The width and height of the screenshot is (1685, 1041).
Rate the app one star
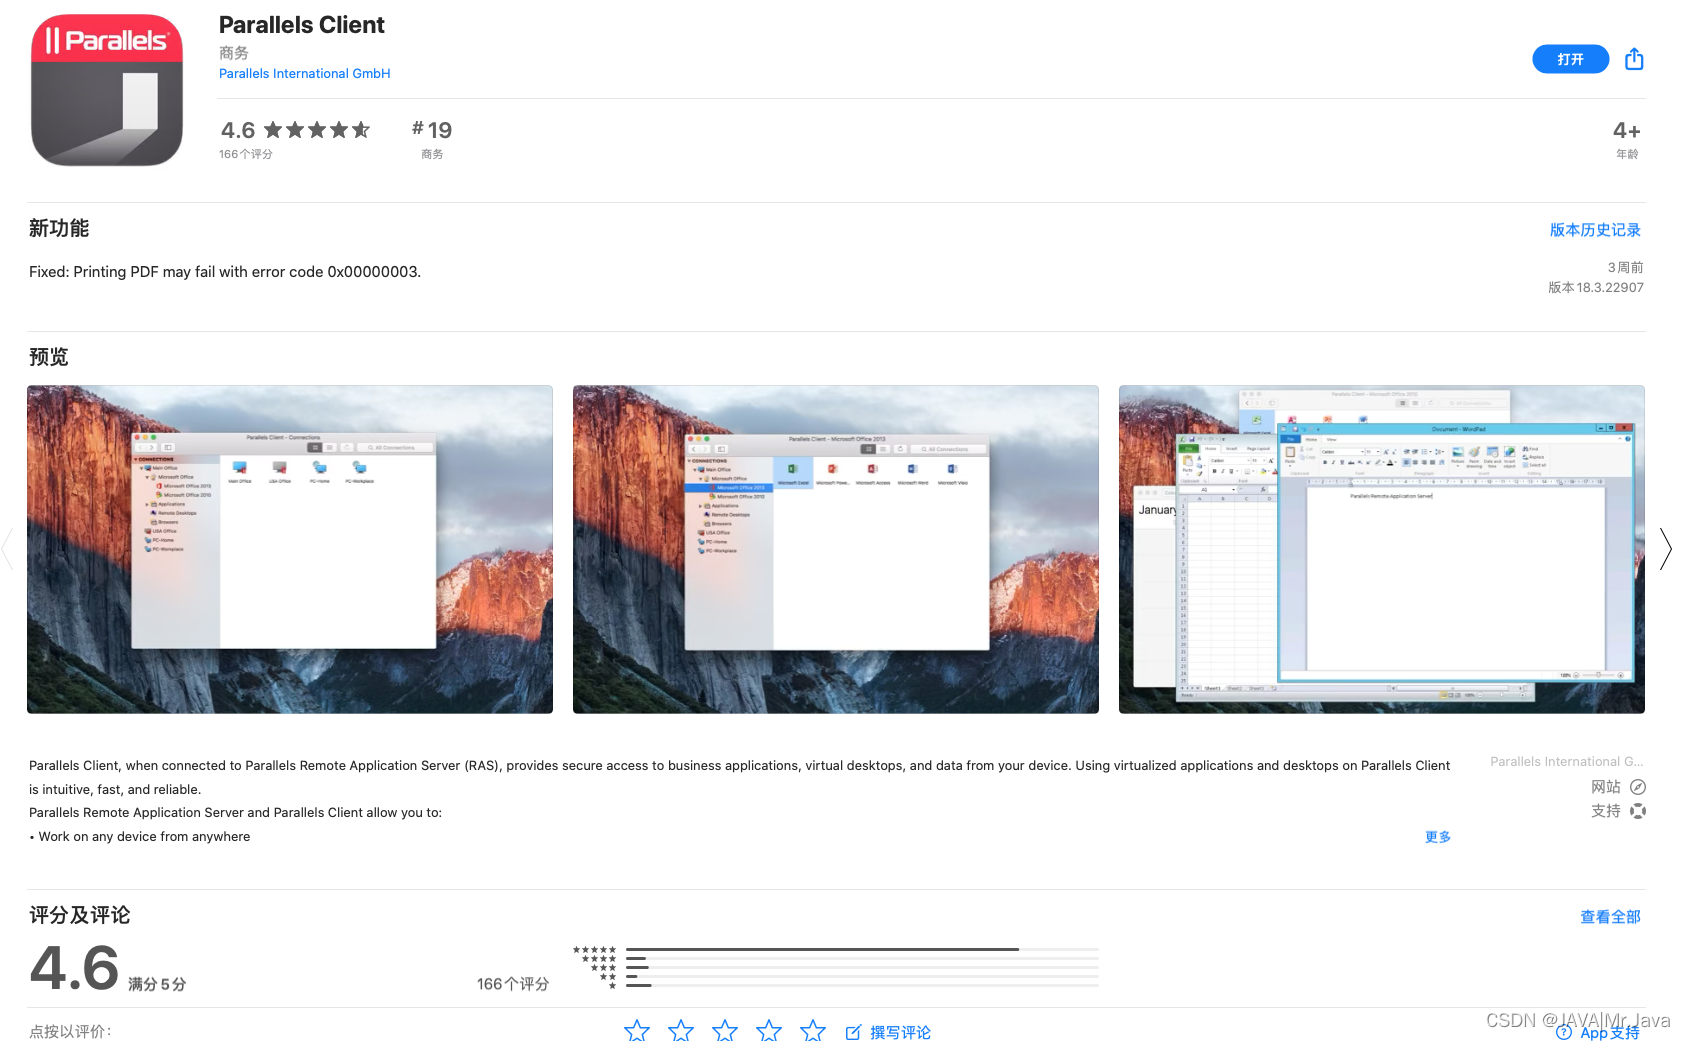636,1030
